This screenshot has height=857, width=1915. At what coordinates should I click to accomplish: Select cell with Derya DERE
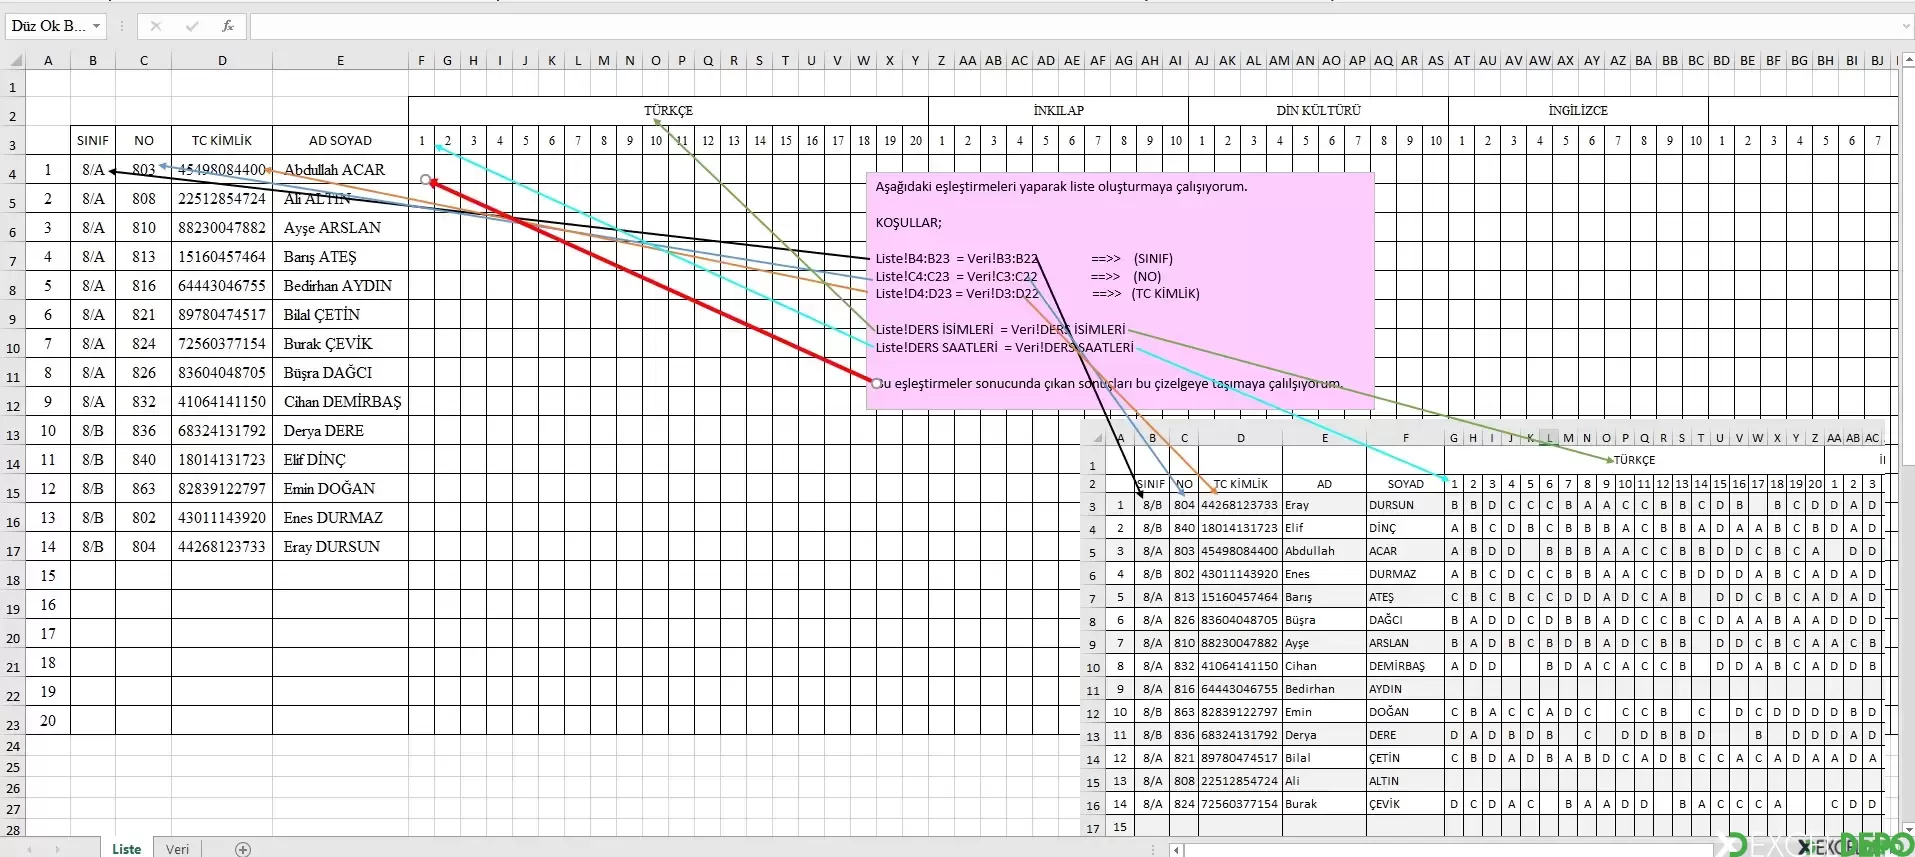click(340, 431)
